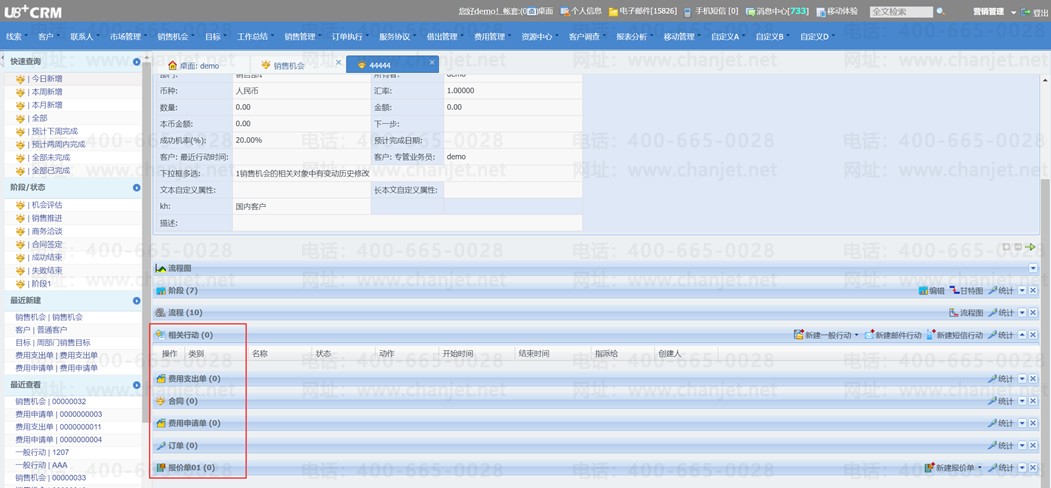Expand the 费用支出单 section arrow
This screenshot has width=1051, height=488.
pos(1022,379)
